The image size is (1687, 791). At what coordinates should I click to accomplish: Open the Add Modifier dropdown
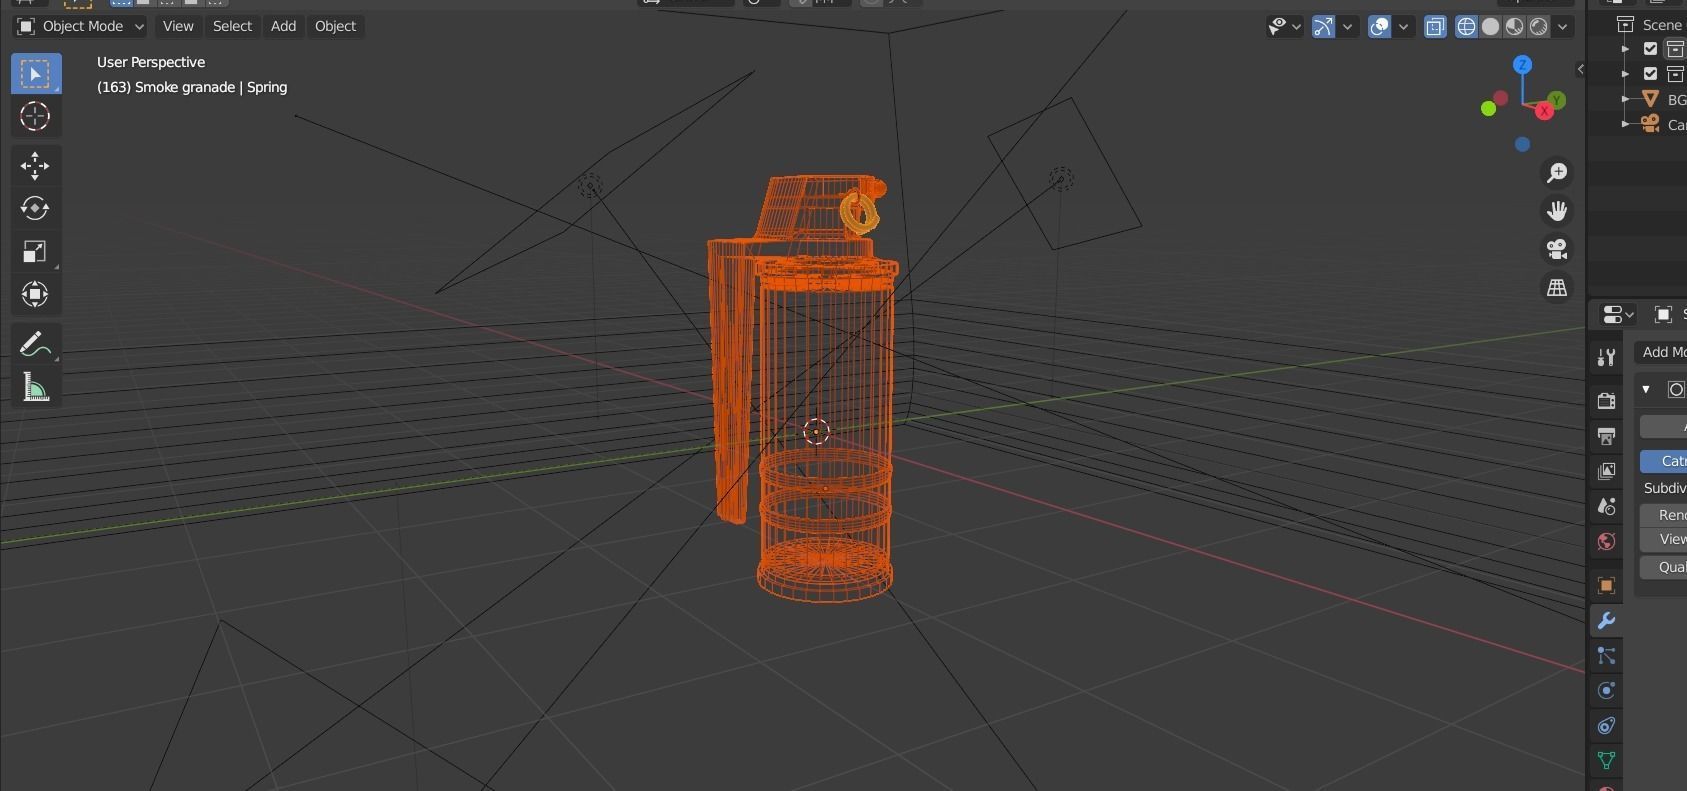pos(1662,352)
